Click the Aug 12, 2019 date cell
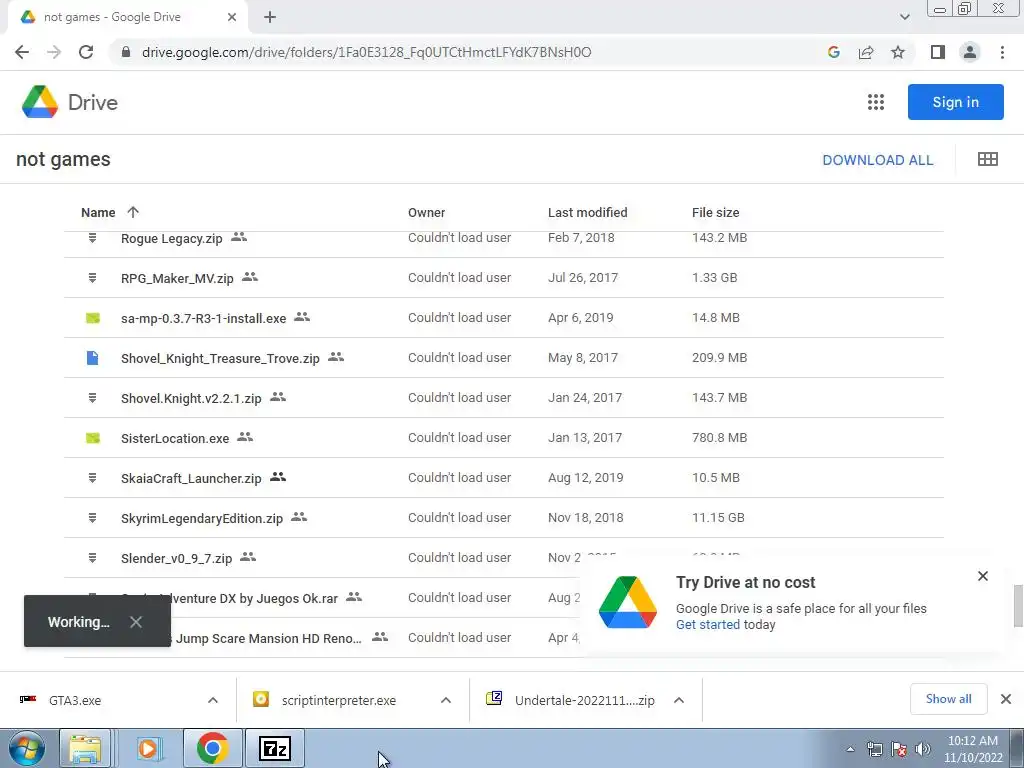The image size is (1024, 768). tap(586, 478)
